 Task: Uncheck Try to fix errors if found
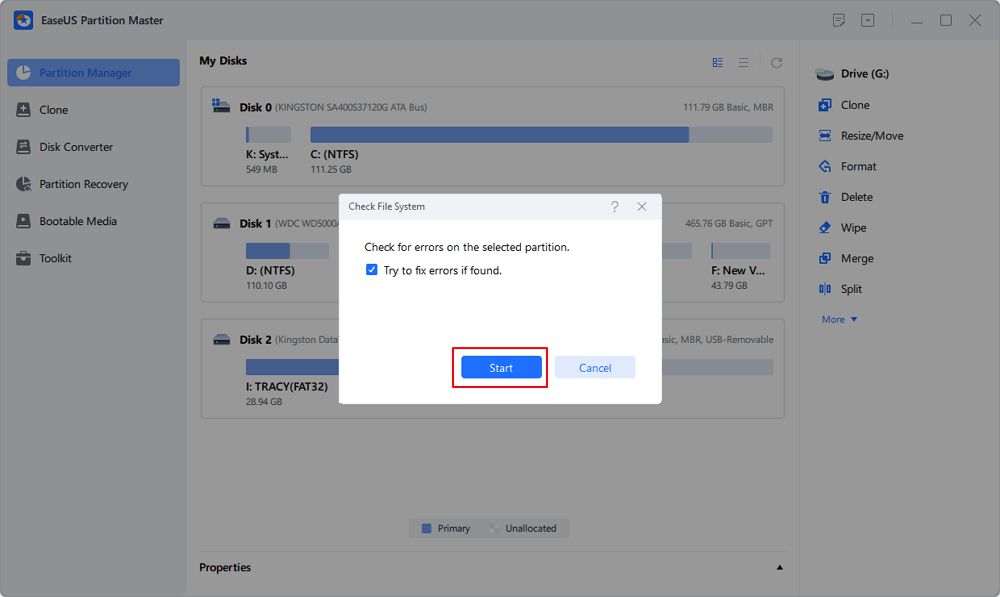(372, 271)
